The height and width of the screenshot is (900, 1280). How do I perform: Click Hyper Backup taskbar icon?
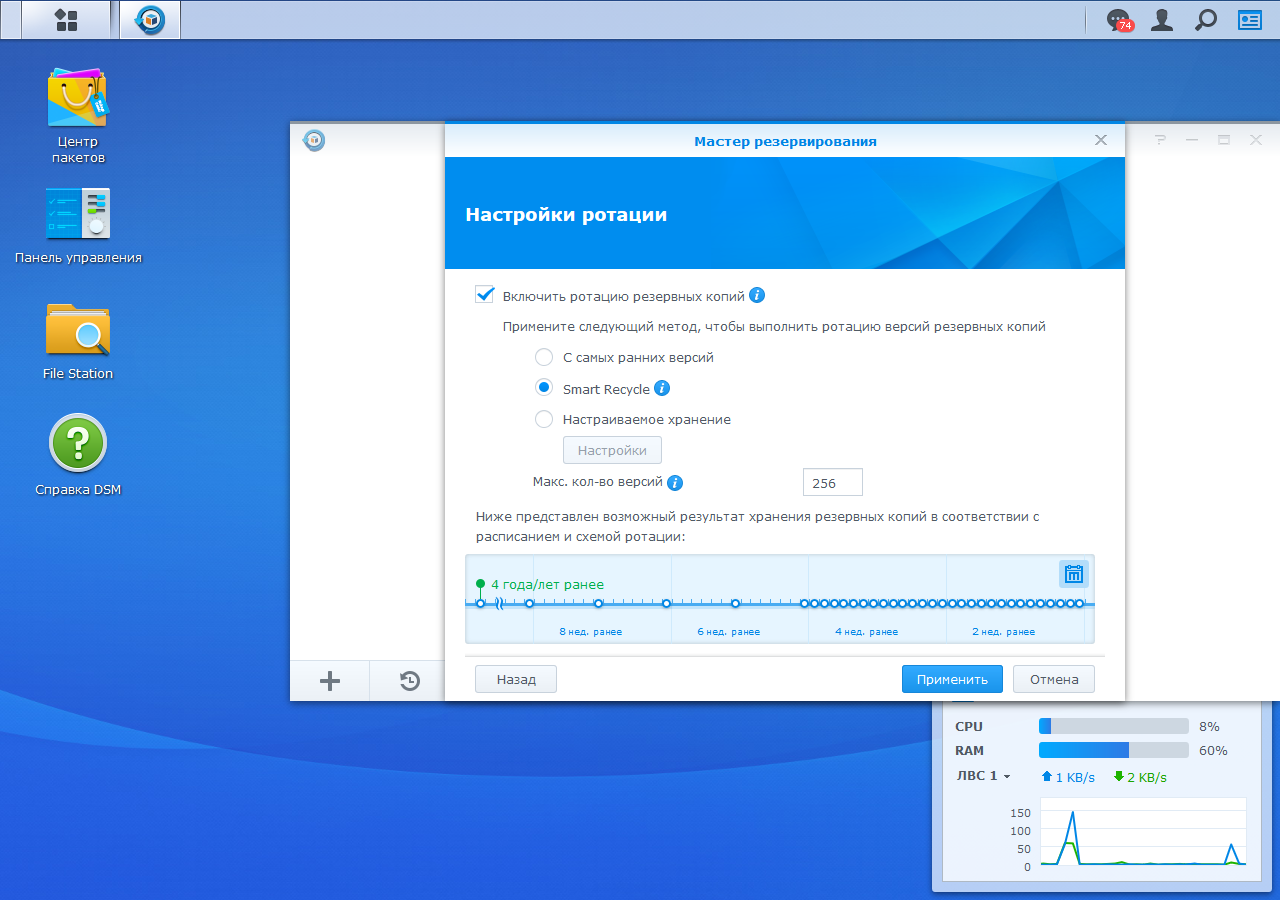tap(150, 20)
